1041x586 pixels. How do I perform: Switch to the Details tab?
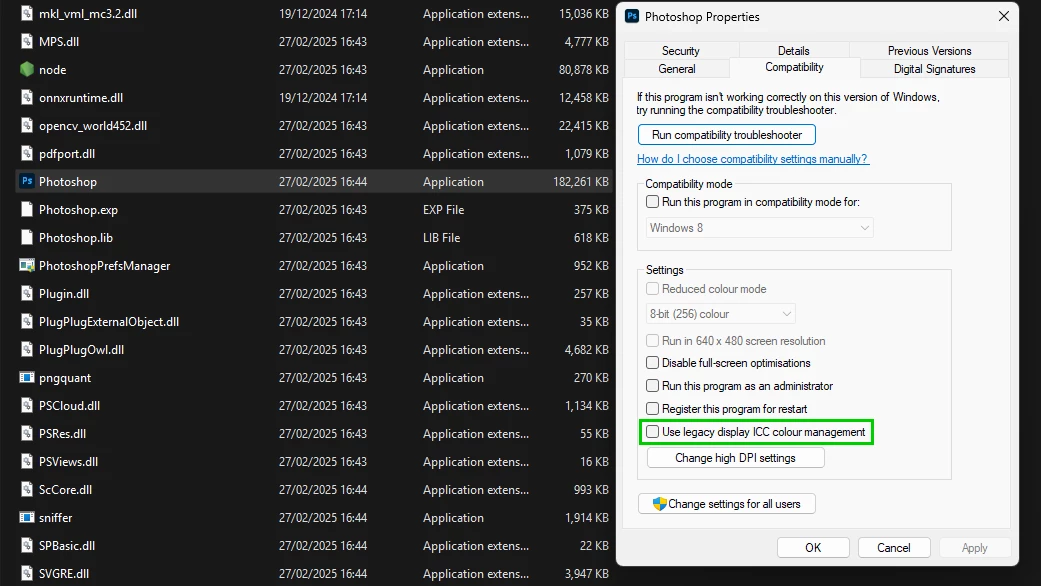pos(793,50)
